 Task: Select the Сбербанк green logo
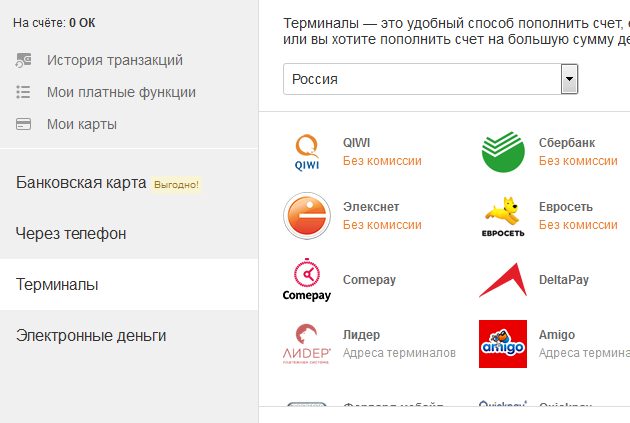pos(503,152)
